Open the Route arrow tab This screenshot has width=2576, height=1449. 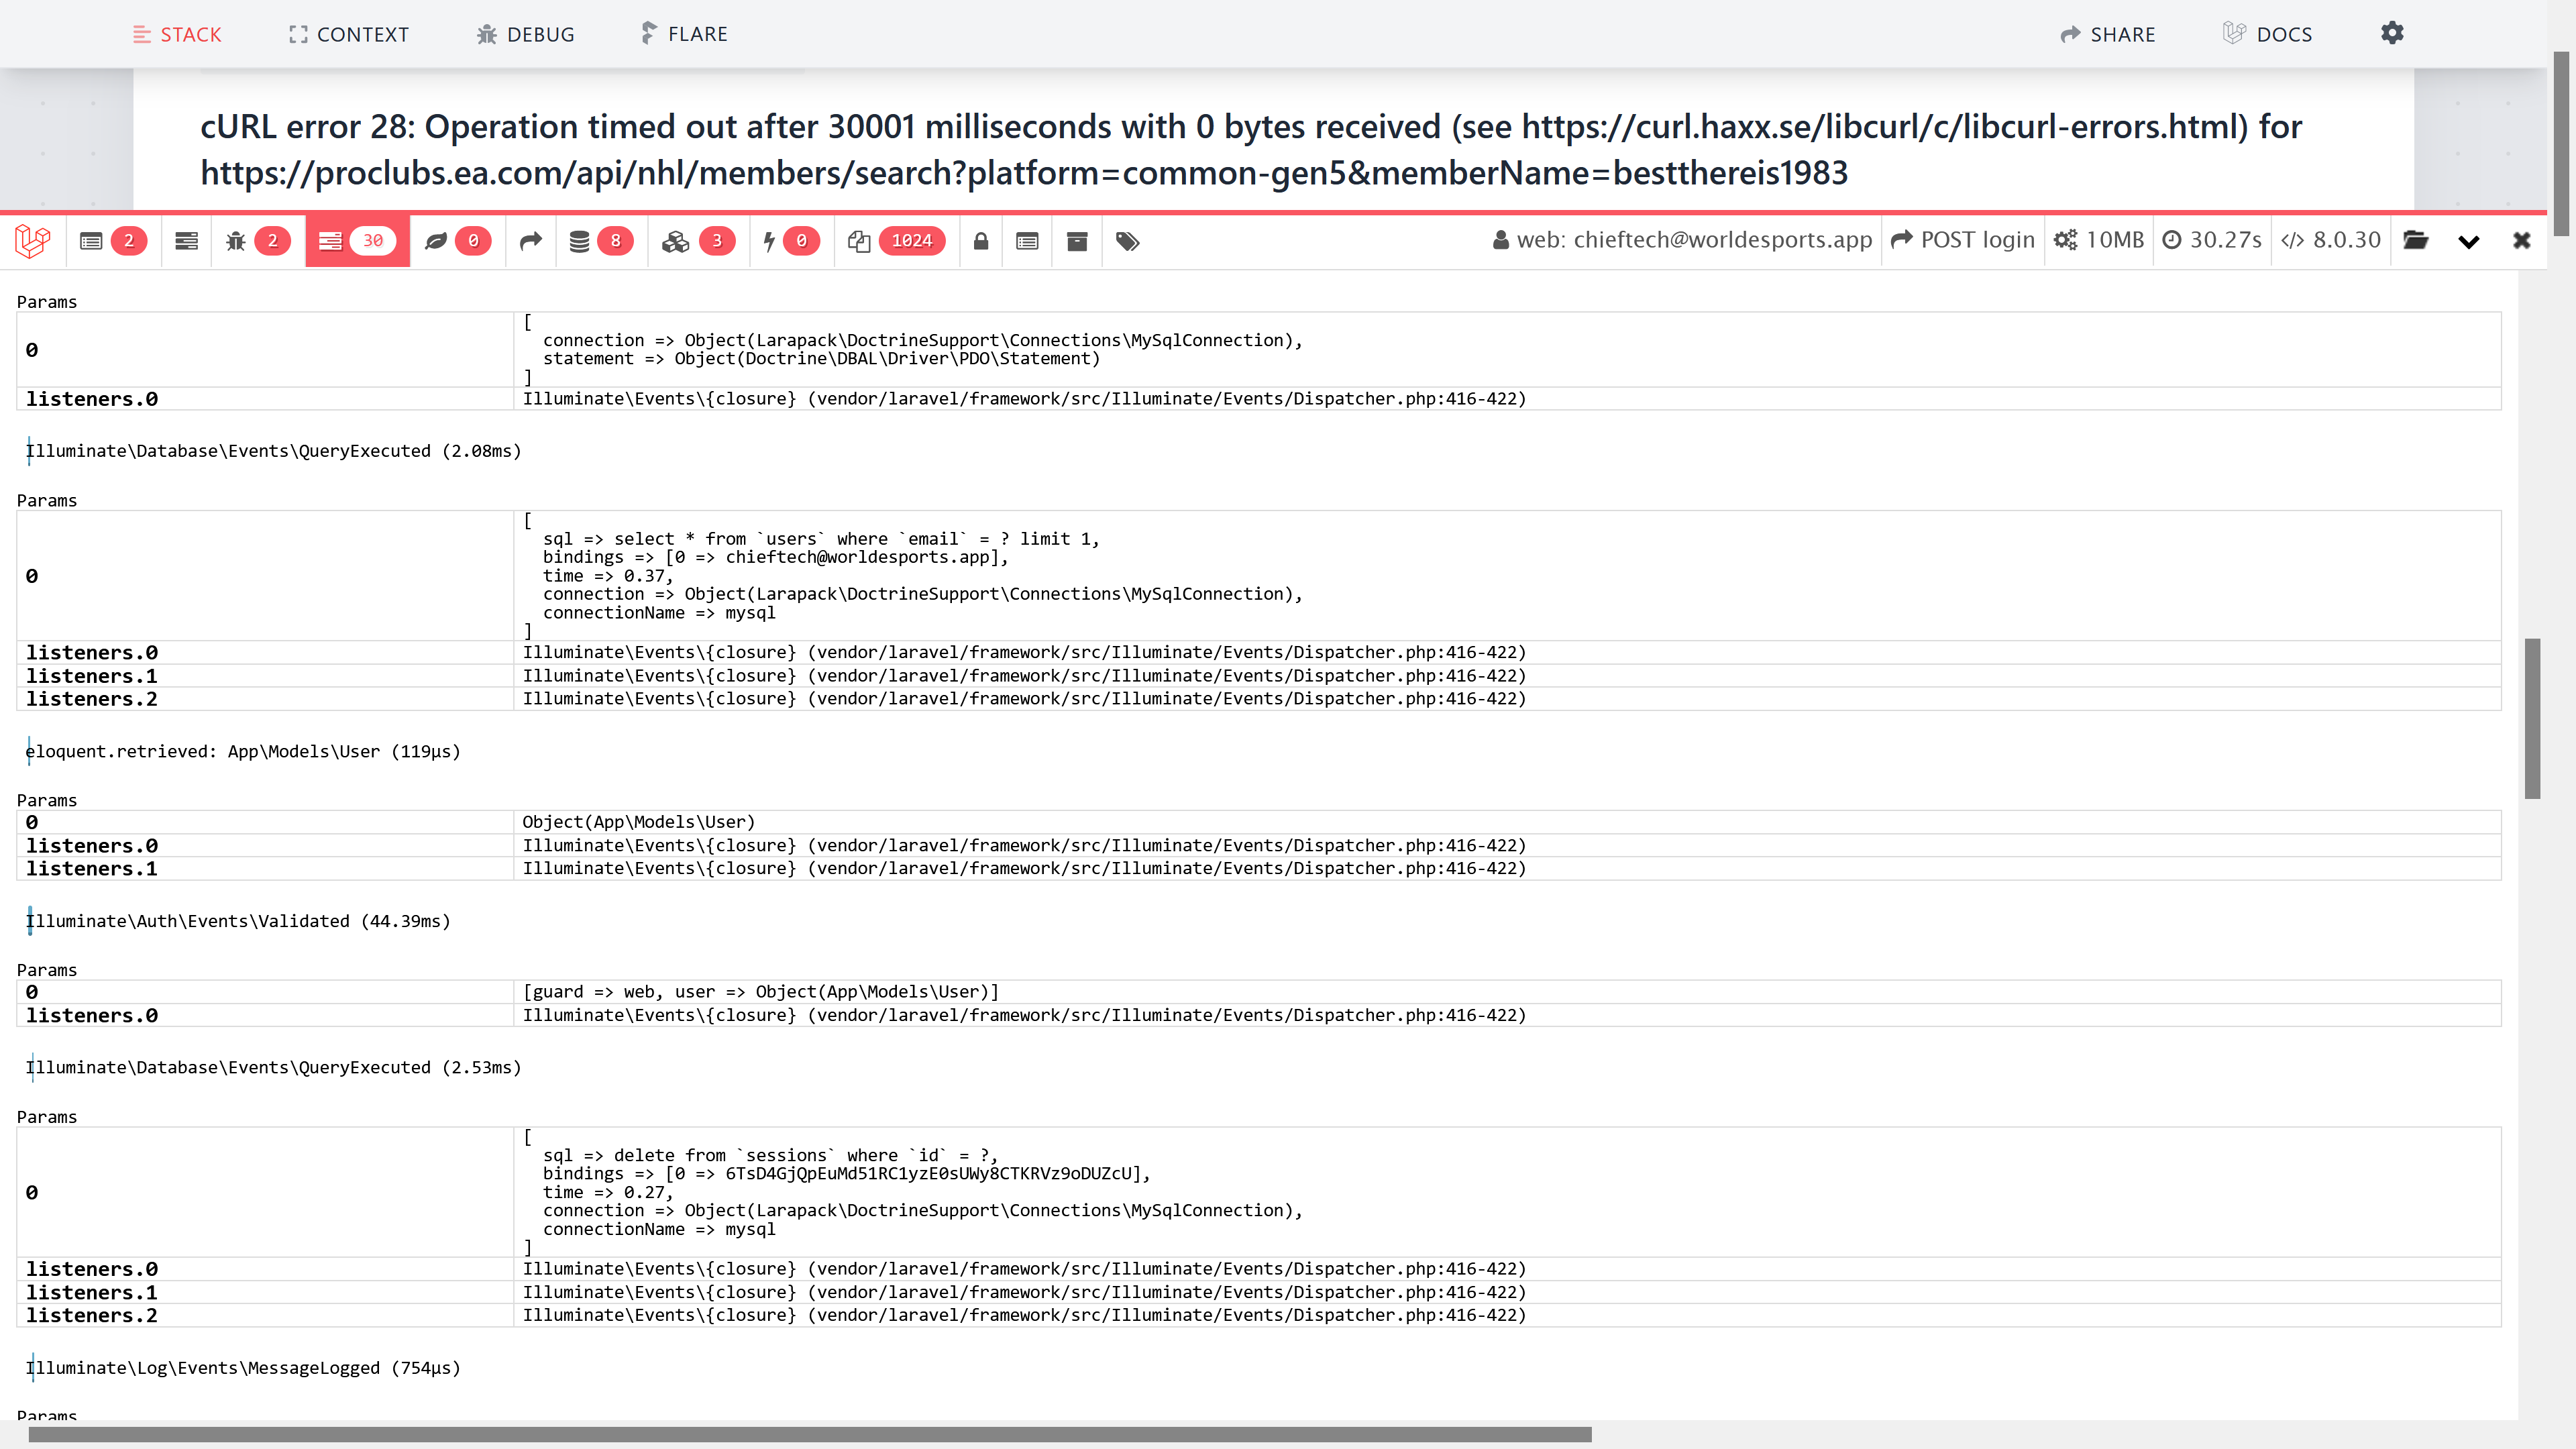point(531,241)
